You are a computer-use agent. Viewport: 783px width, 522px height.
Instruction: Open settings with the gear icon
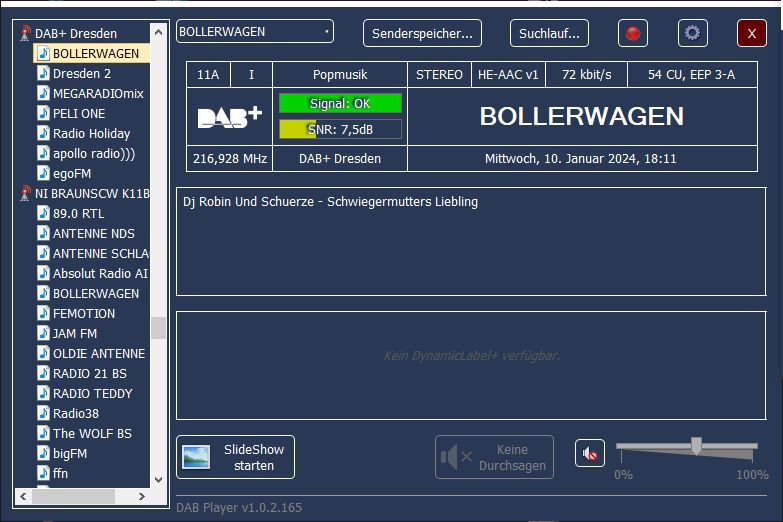692,33
